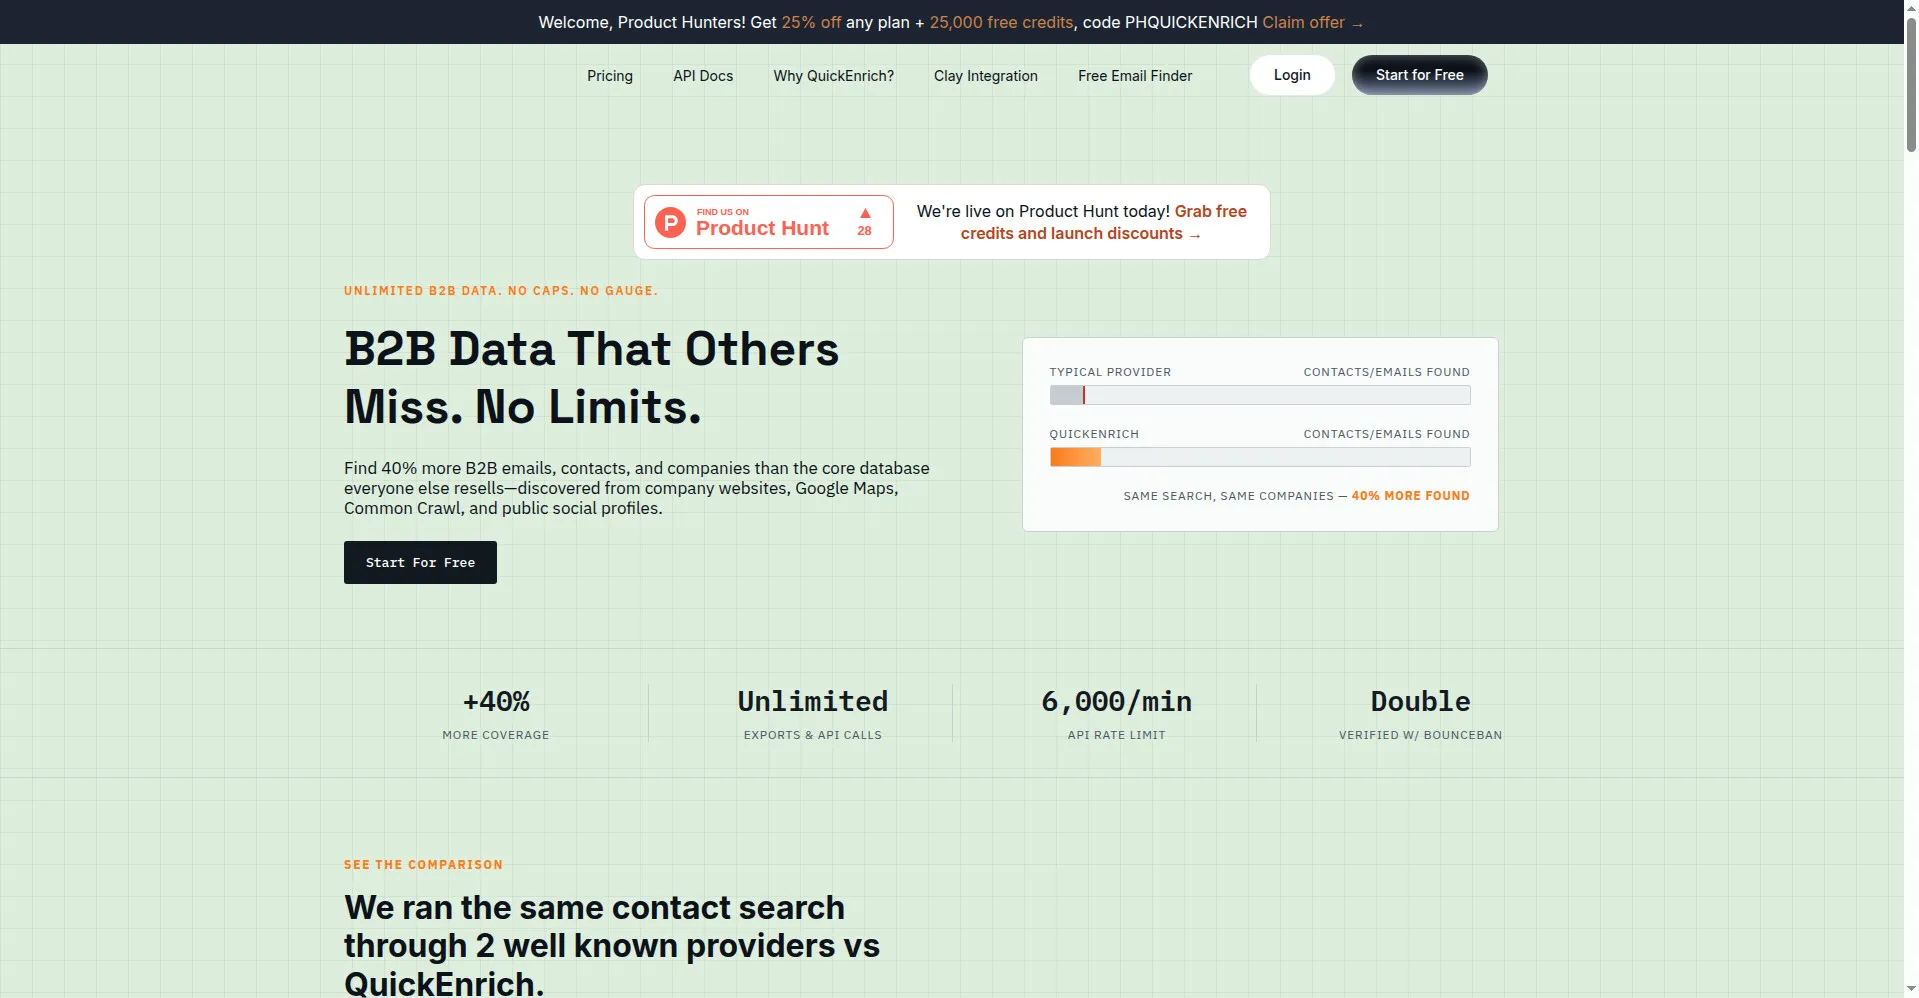Viewport: 1919px width, 998px height.
Task: Open Why QuickEnrich? nav item
Action: pyautogui.click(x=833, y=76)
